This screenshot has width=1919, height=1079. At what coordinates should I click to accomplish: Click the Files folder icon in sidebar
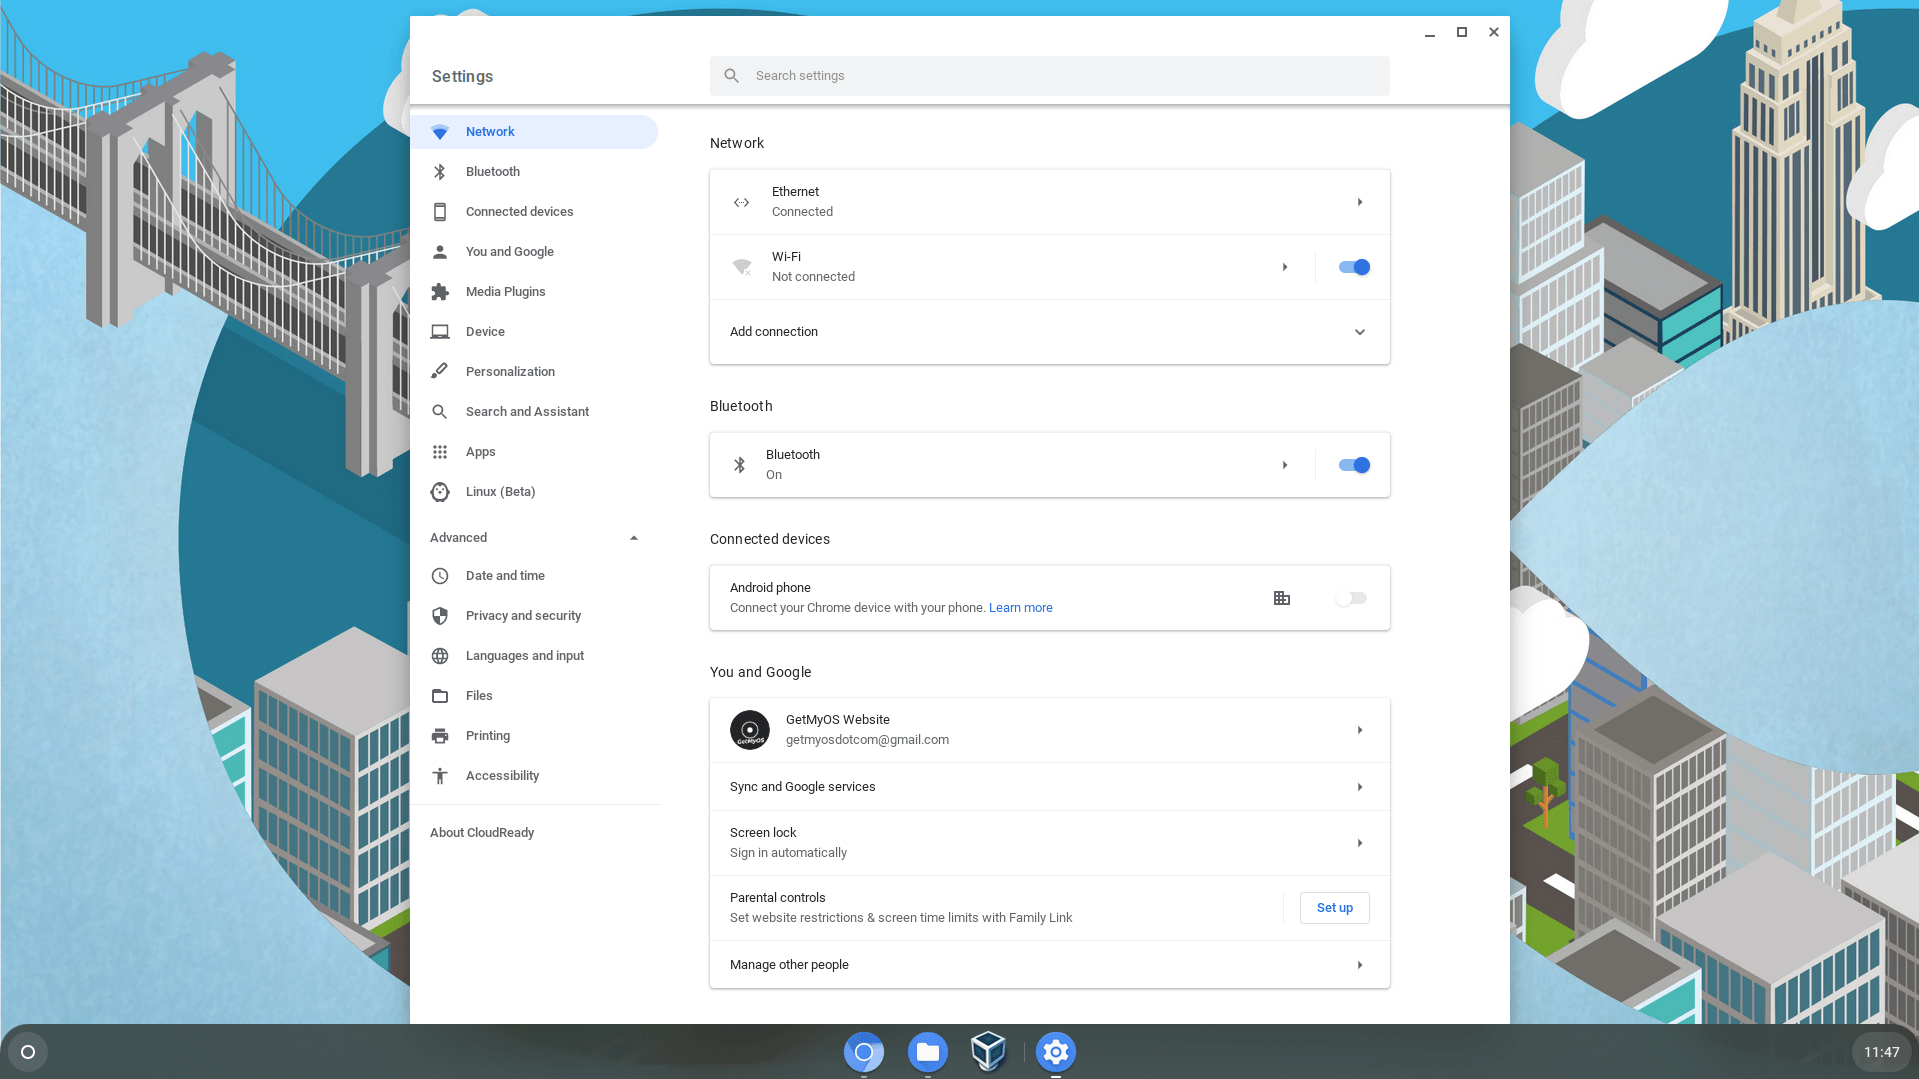440,696
